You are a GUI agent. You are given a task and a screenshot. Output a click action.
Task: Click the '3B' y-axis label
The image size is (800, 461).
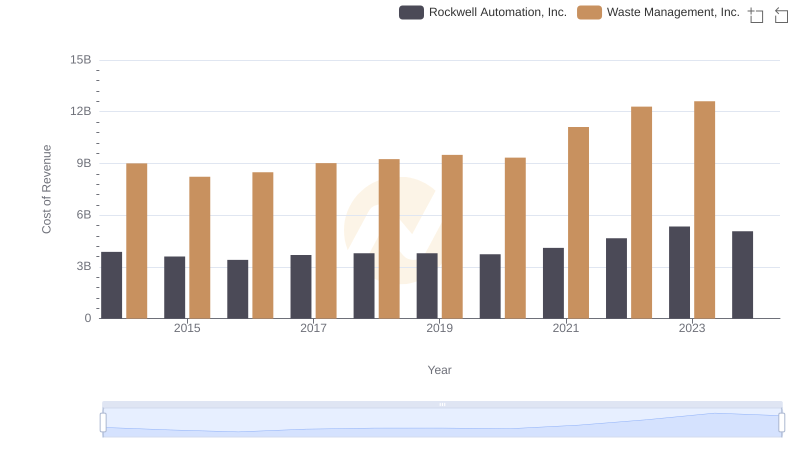coord(84,266)
